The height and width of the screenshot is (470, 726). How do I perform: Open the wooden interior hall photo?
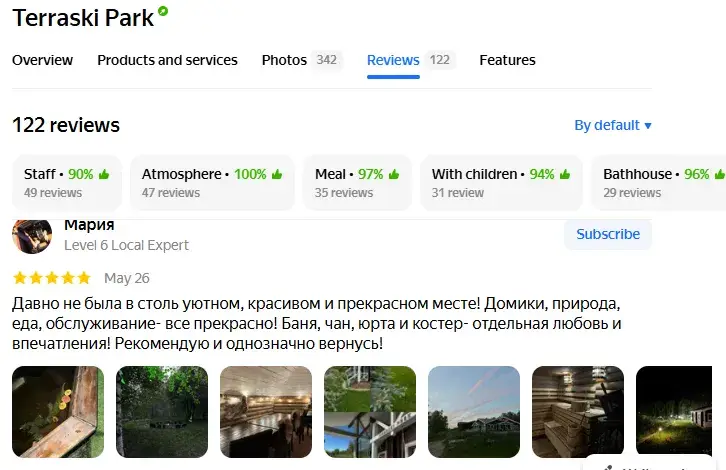tap(266, 412)
